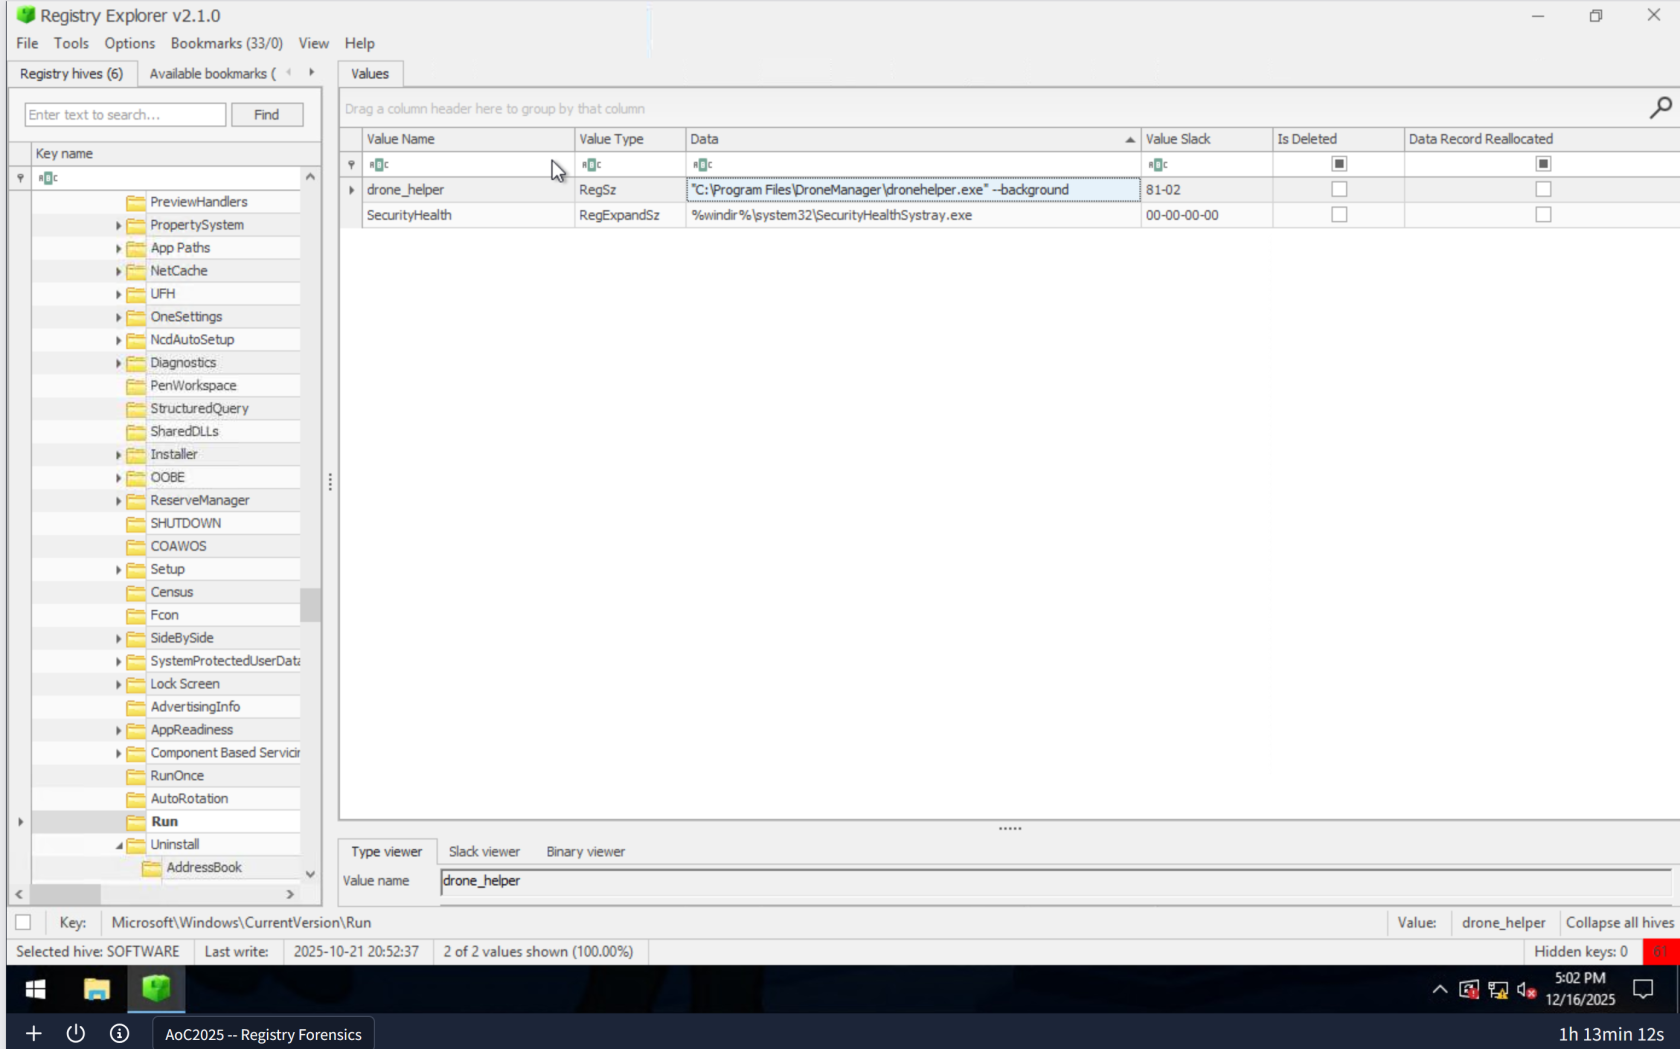
Task: Sort by the Value Name column header
Action: 468,139
